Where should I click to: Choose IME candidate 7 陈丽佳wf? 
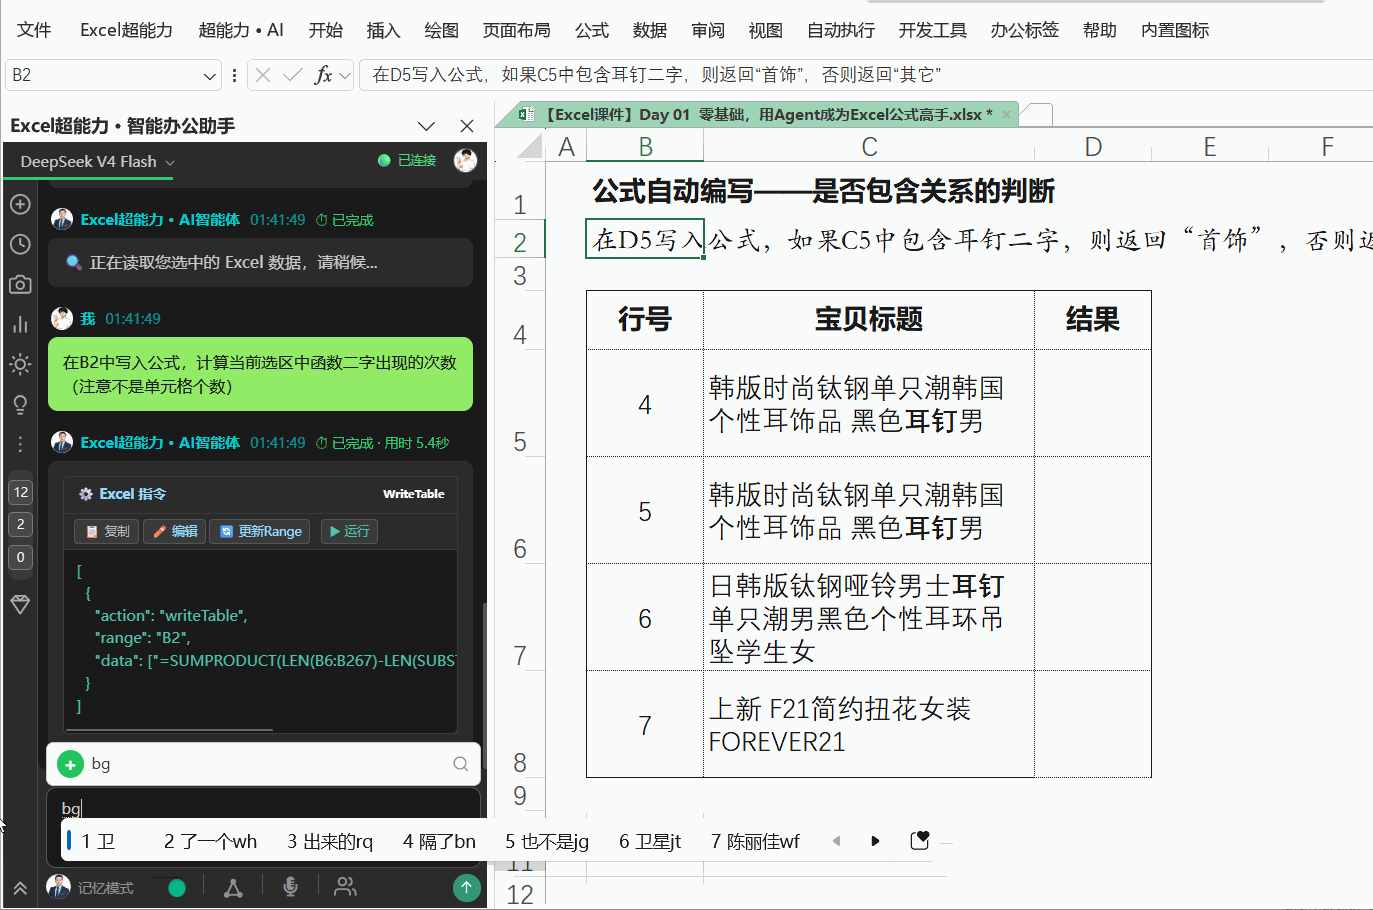[x=755, y=842]
